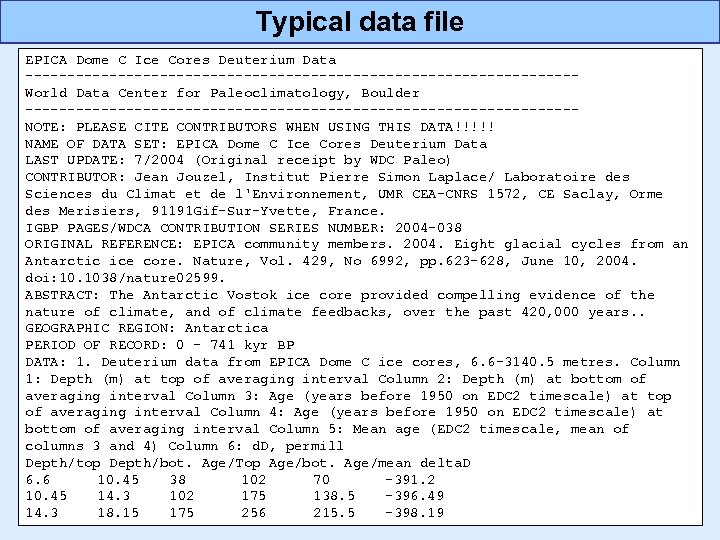Click the "EPICA Dome C Ice Cores Deuterium Data" heading line
This screenshot has width=720, height=540.
click(x=180, y=60)
